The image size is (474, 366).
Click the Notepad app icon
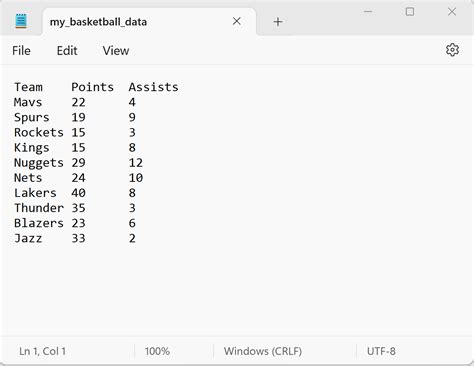tap(21, 21)
